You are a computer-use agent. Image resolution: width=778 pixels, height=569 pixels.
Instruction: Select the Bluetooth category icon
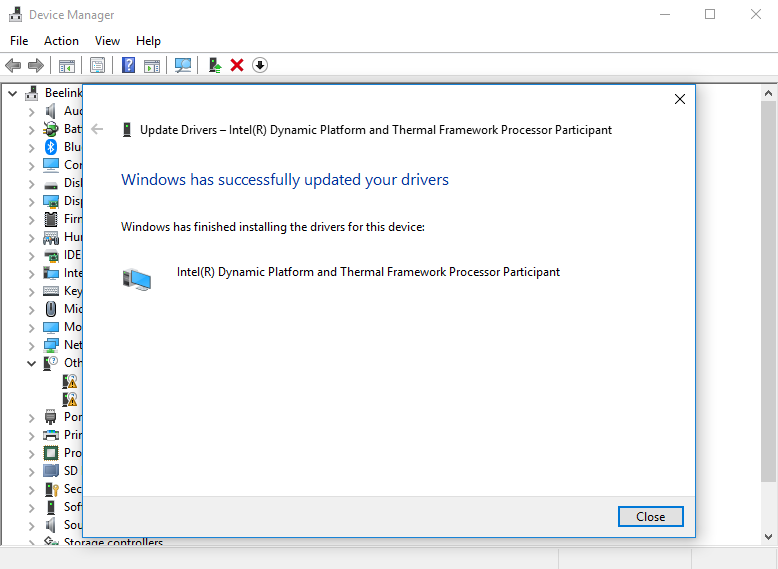pos(51,147)
